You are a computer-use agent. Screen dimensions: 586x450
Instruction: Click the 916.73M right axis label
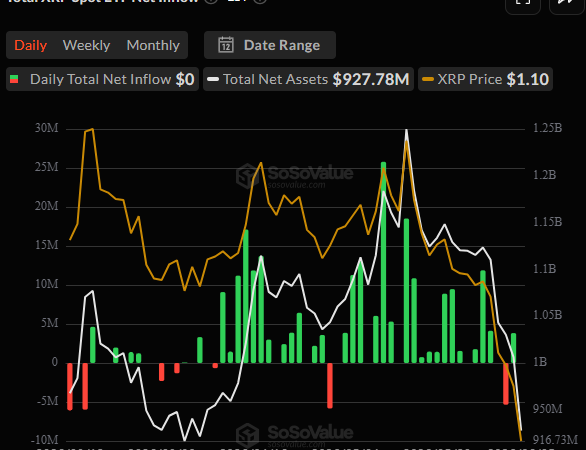[555, 440]
